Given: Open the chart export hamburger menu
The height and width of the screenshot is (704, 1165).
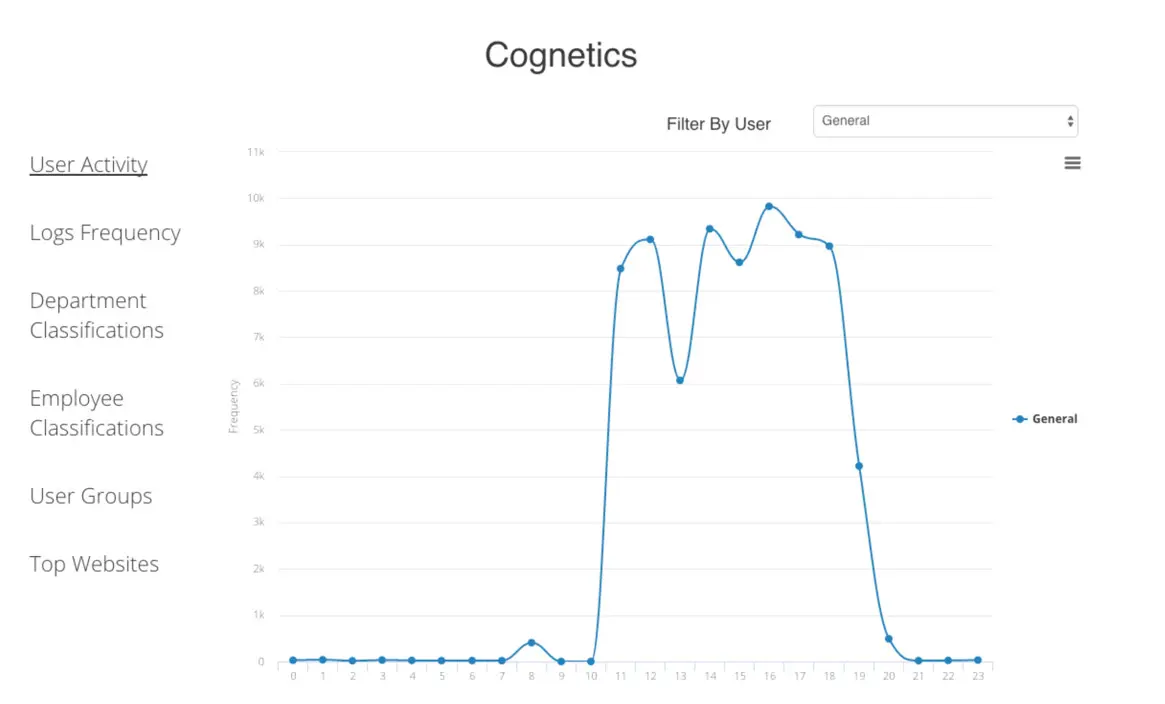Looking at the screenshot, I should [1071, 162].
